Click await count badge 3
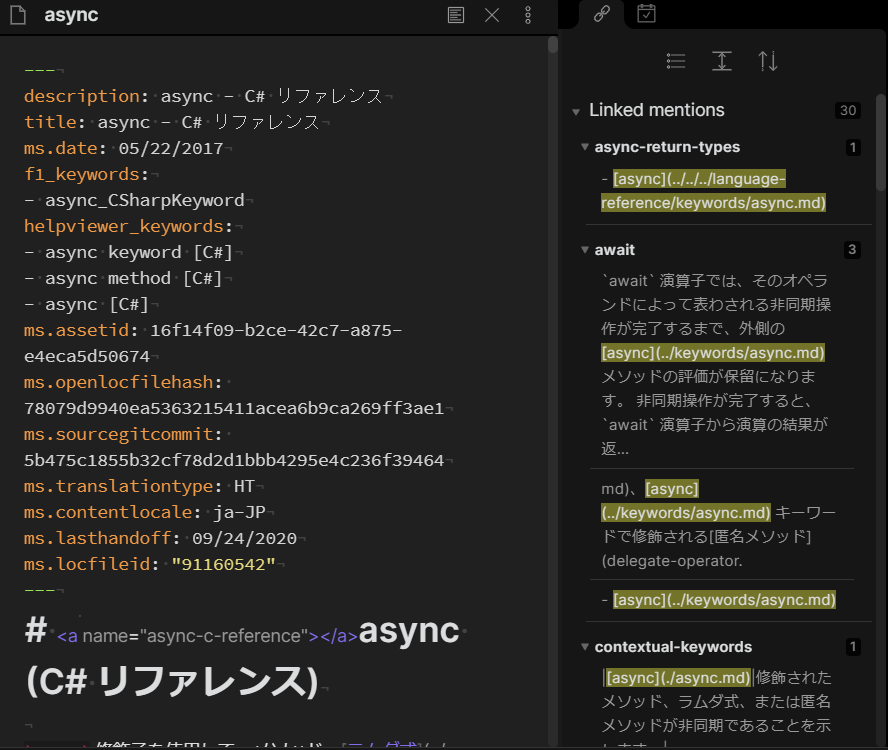Image resolution: width=888 pixels, height=750 pixels. tap(852, 250)
